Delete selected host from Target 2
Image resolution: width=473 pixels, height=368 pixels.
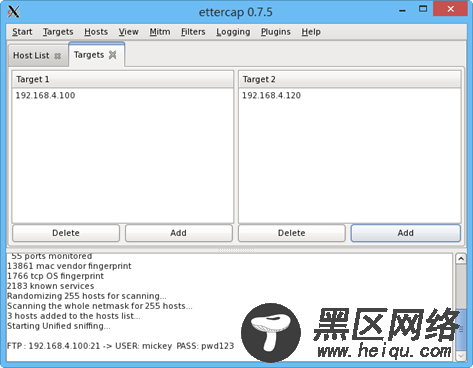(292, 233)
